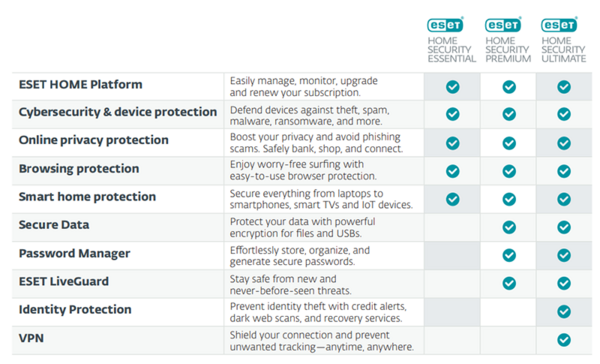
Task: Select the HOME SECURITY ULTIMATE column heading
Action: point(563,50)
